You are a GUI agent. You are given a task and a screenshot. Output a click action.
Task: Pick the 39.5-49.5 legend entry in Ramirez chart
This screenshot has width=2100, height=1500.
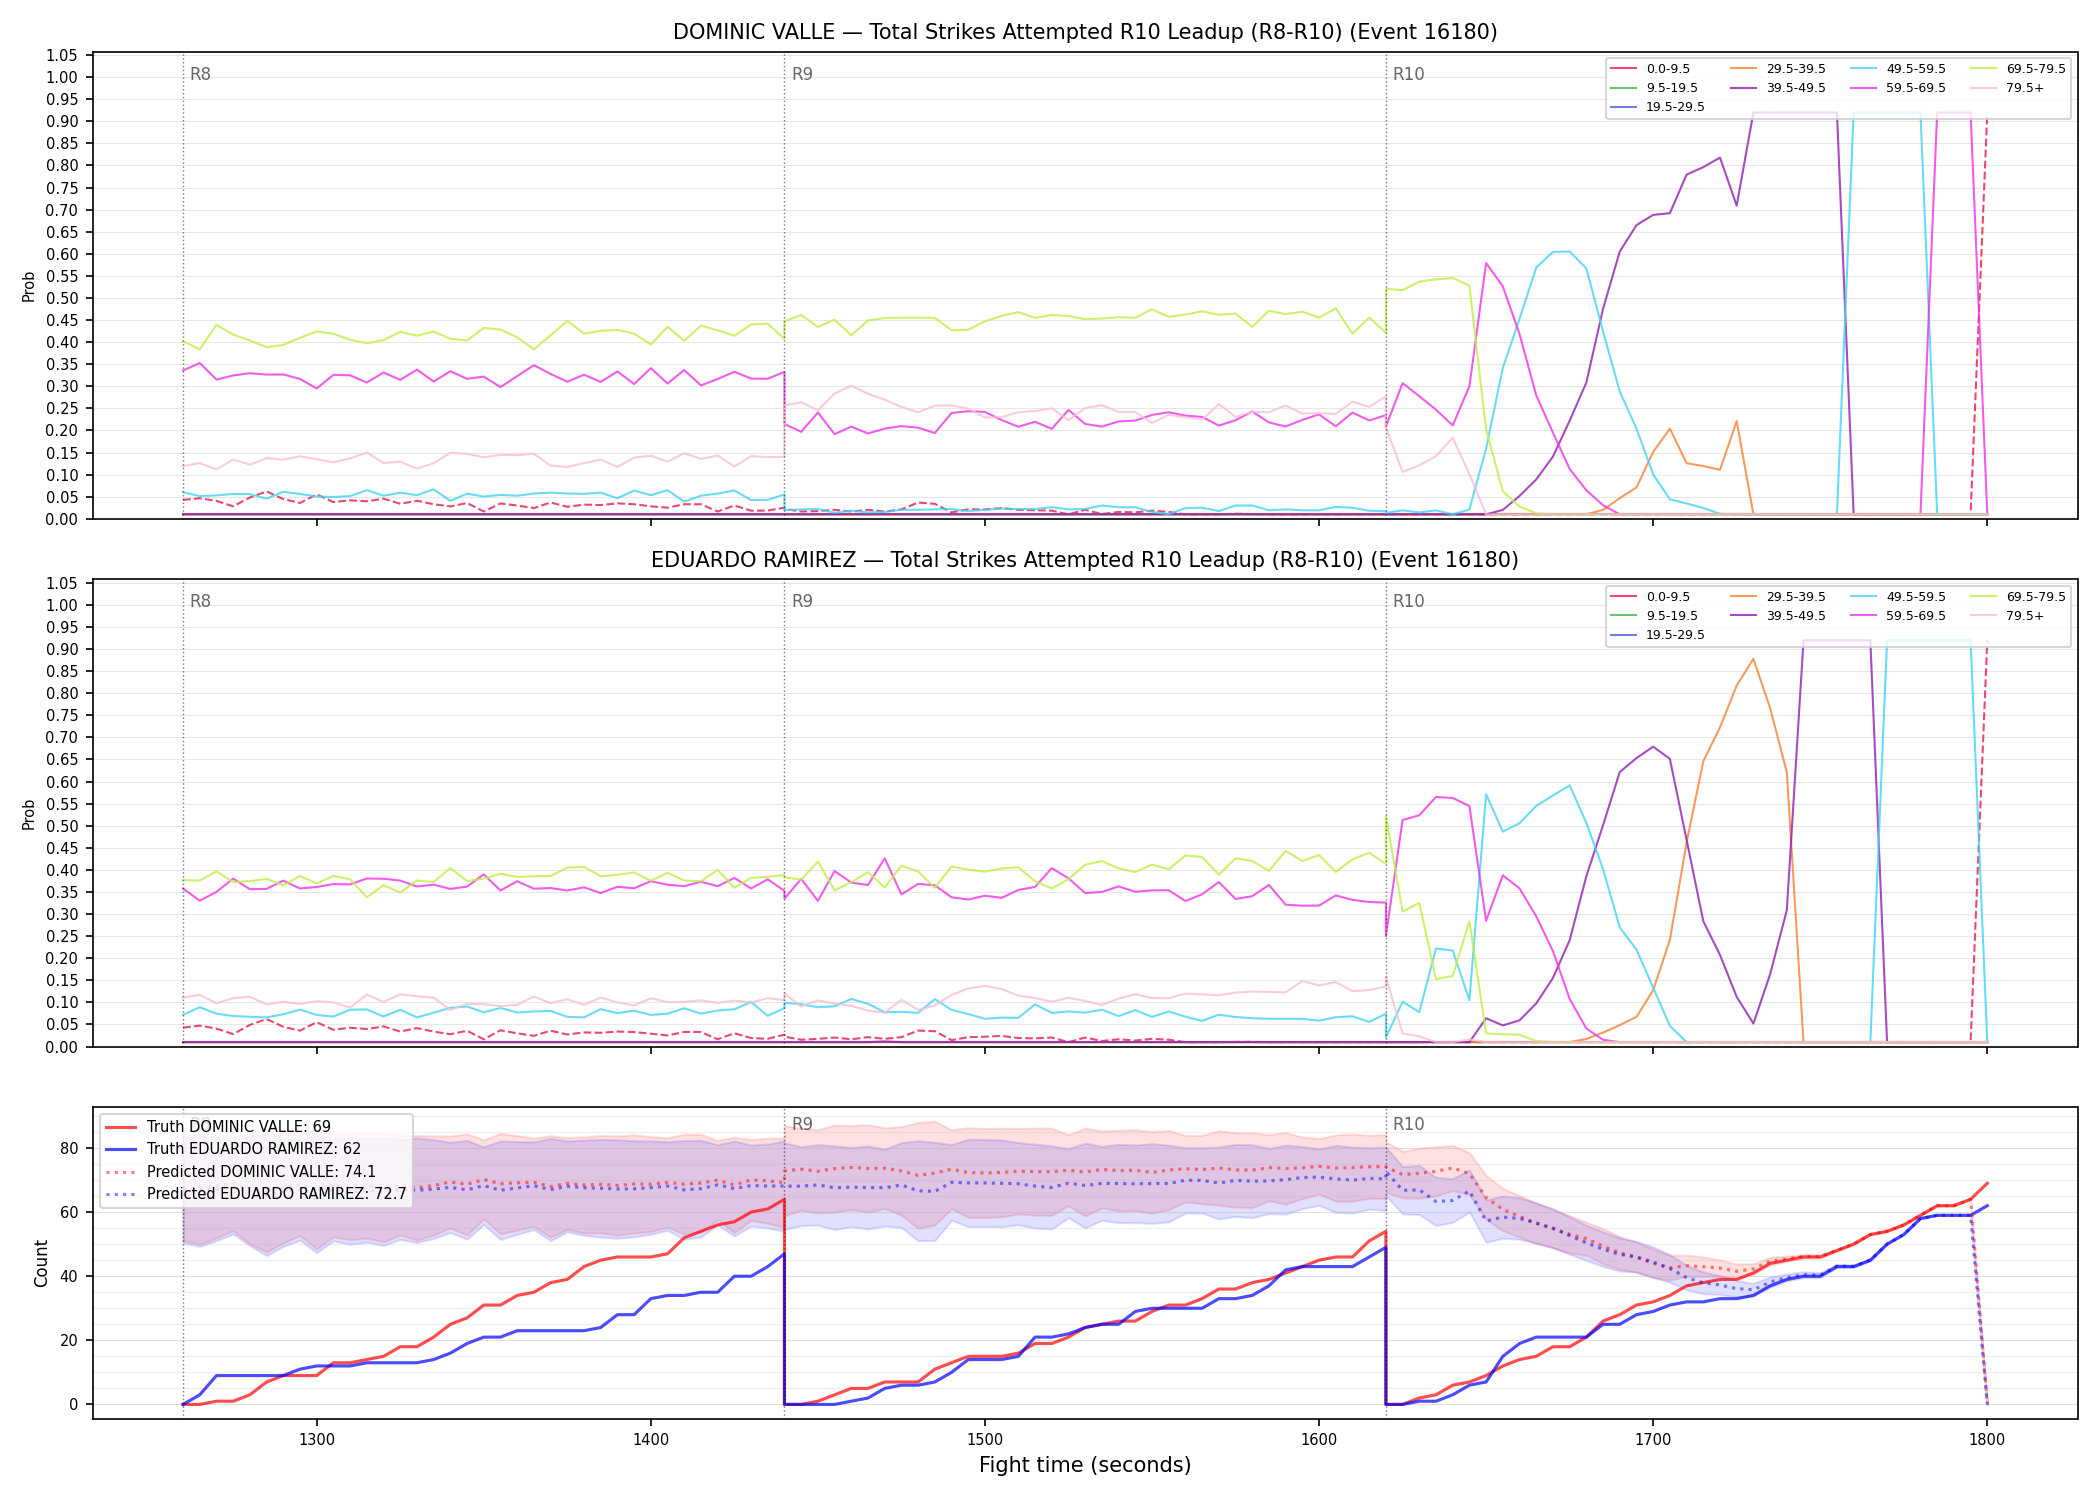click(1778, 616)
